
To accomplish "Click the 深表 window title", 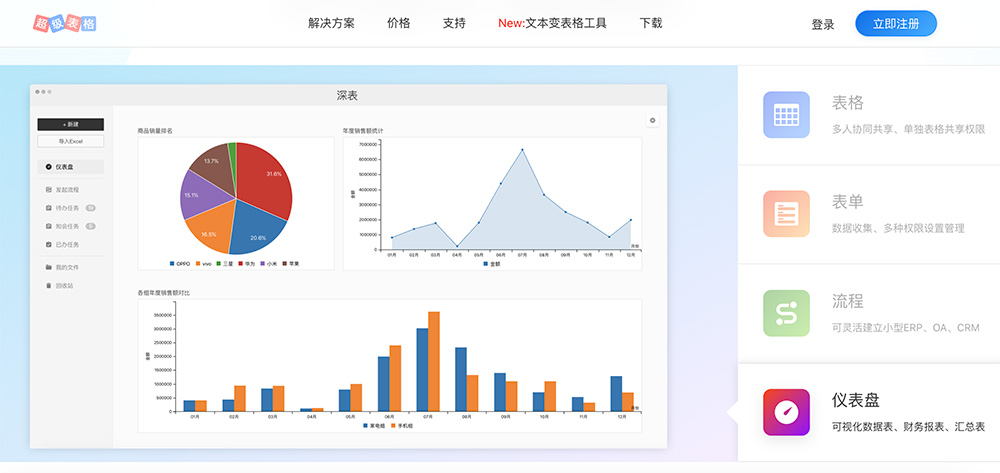I will point(348,96).
